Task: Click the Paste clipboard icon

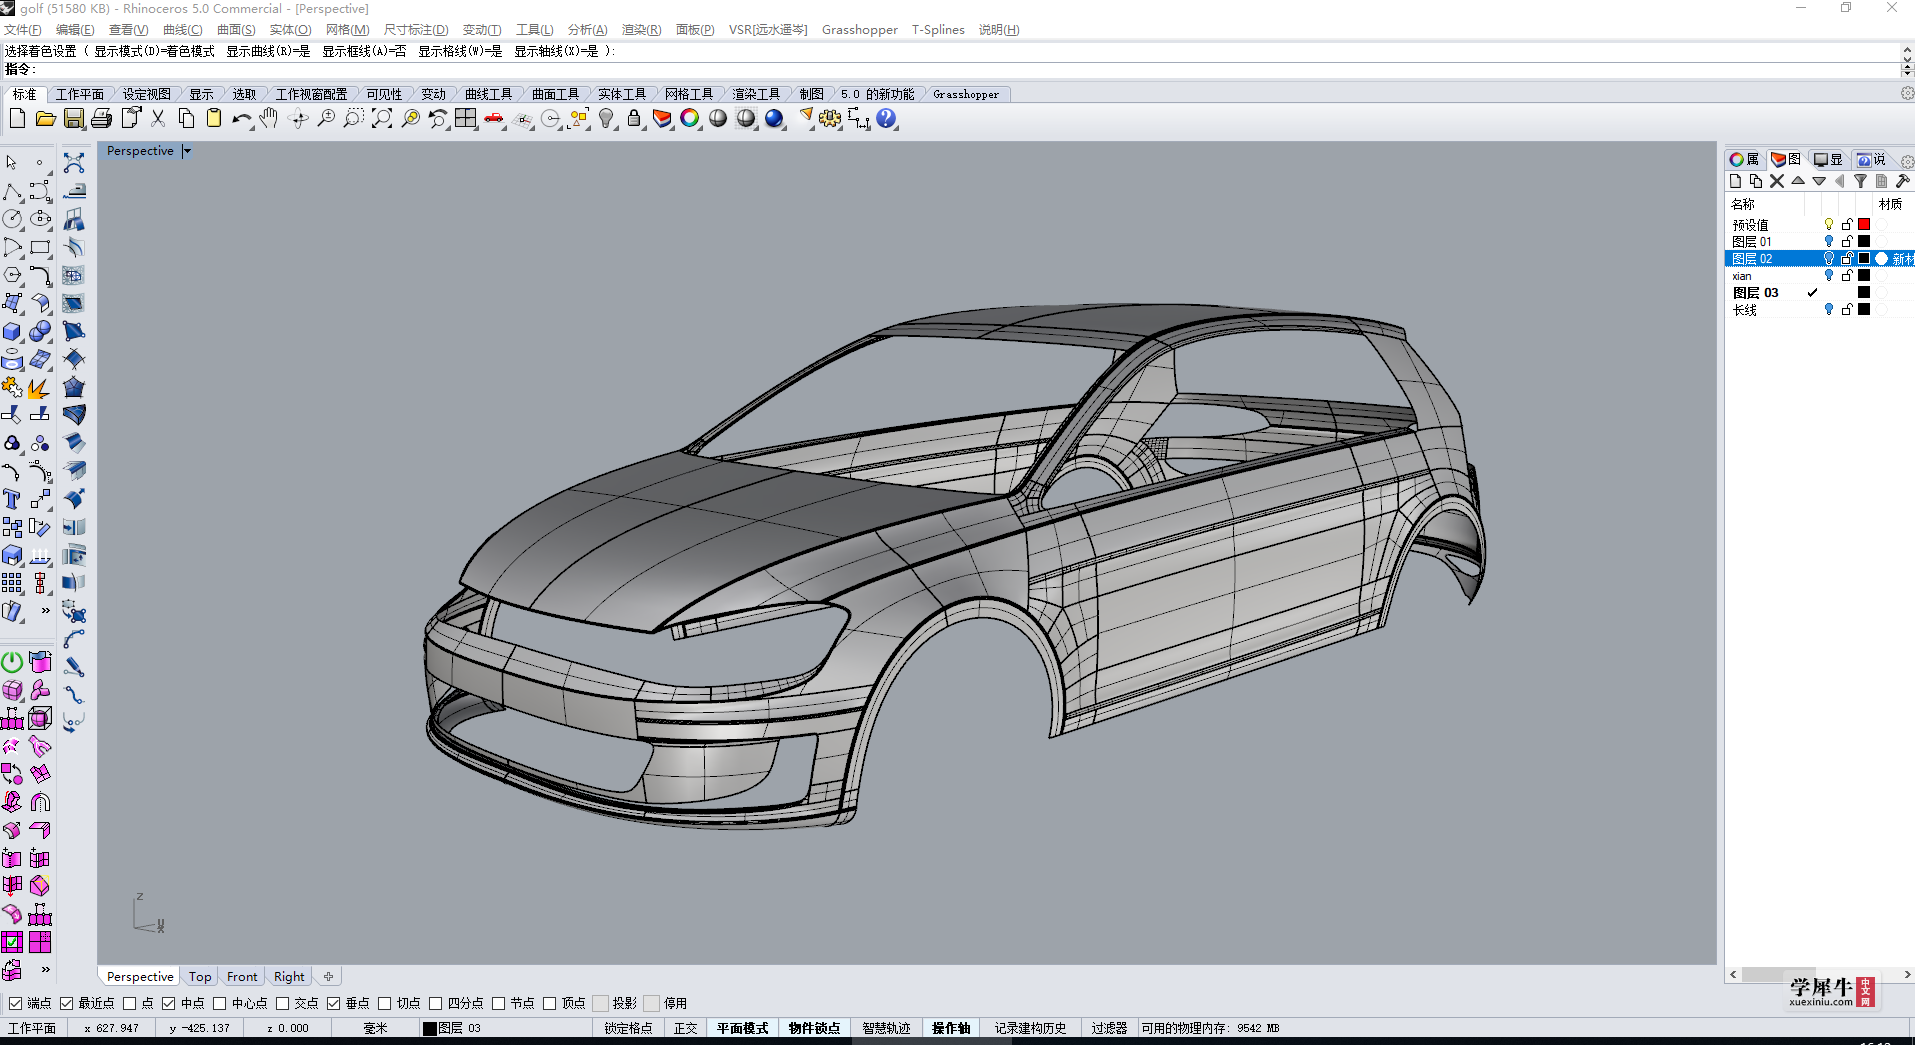Action: [x=214, y=119]
